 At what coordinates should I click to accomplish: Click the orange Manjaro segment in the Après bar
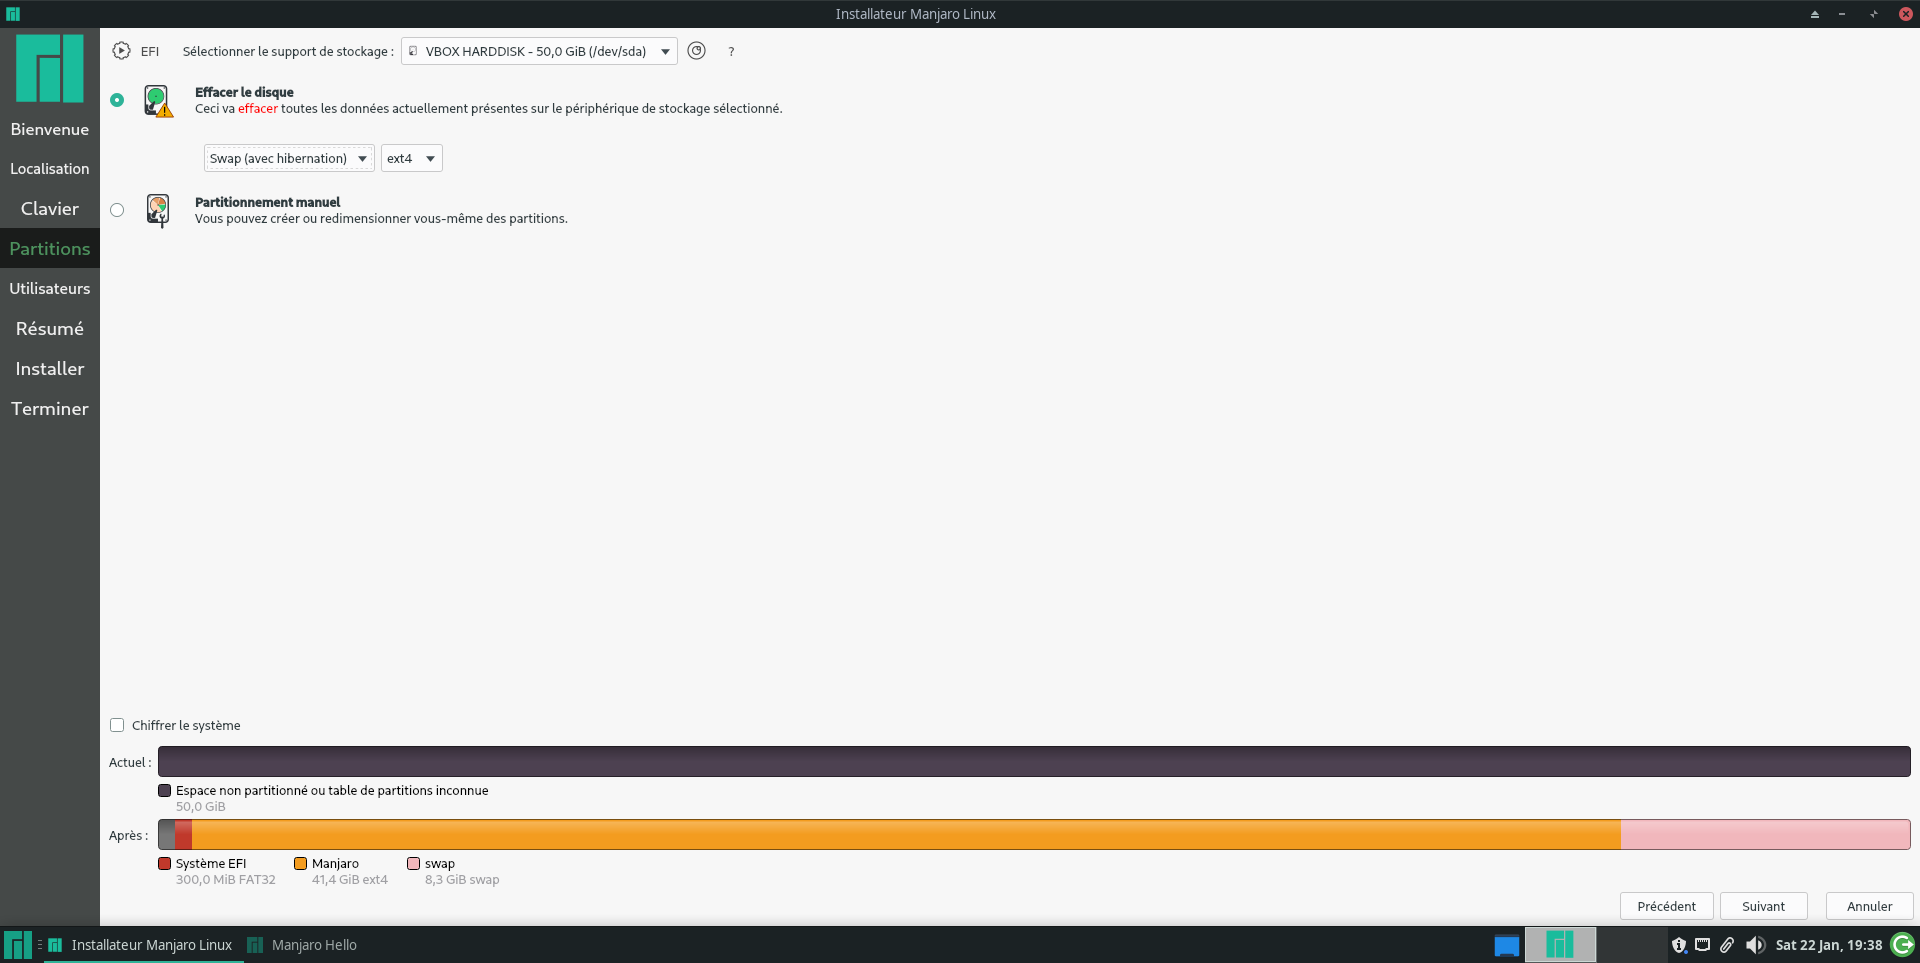[900, 834]
